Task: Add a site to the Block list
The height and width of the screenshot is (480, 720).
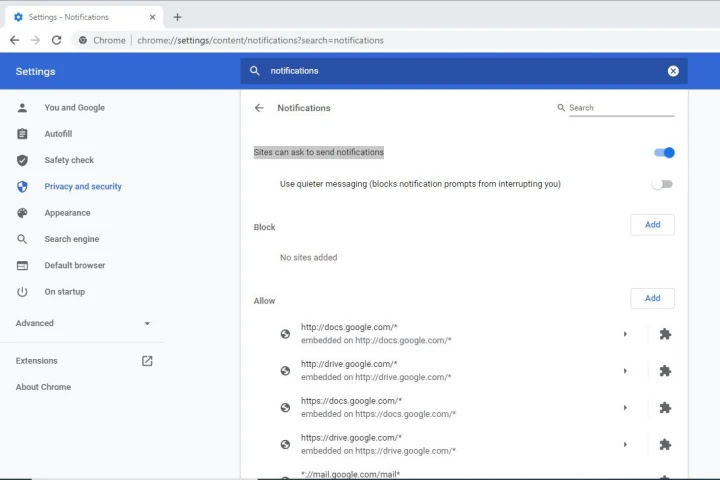Action: click(x=652, y=225)
